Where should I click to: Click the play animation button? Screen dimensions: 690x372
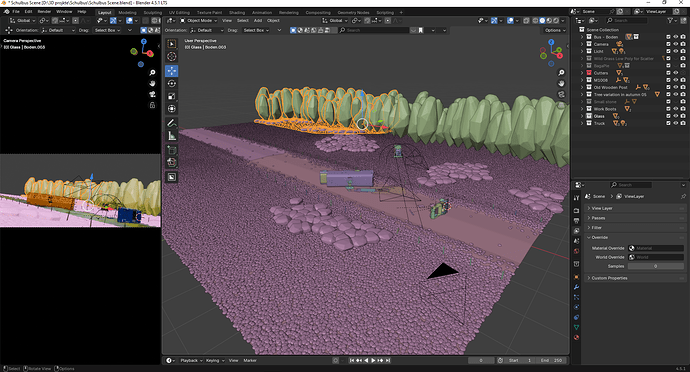pos(373,361)
